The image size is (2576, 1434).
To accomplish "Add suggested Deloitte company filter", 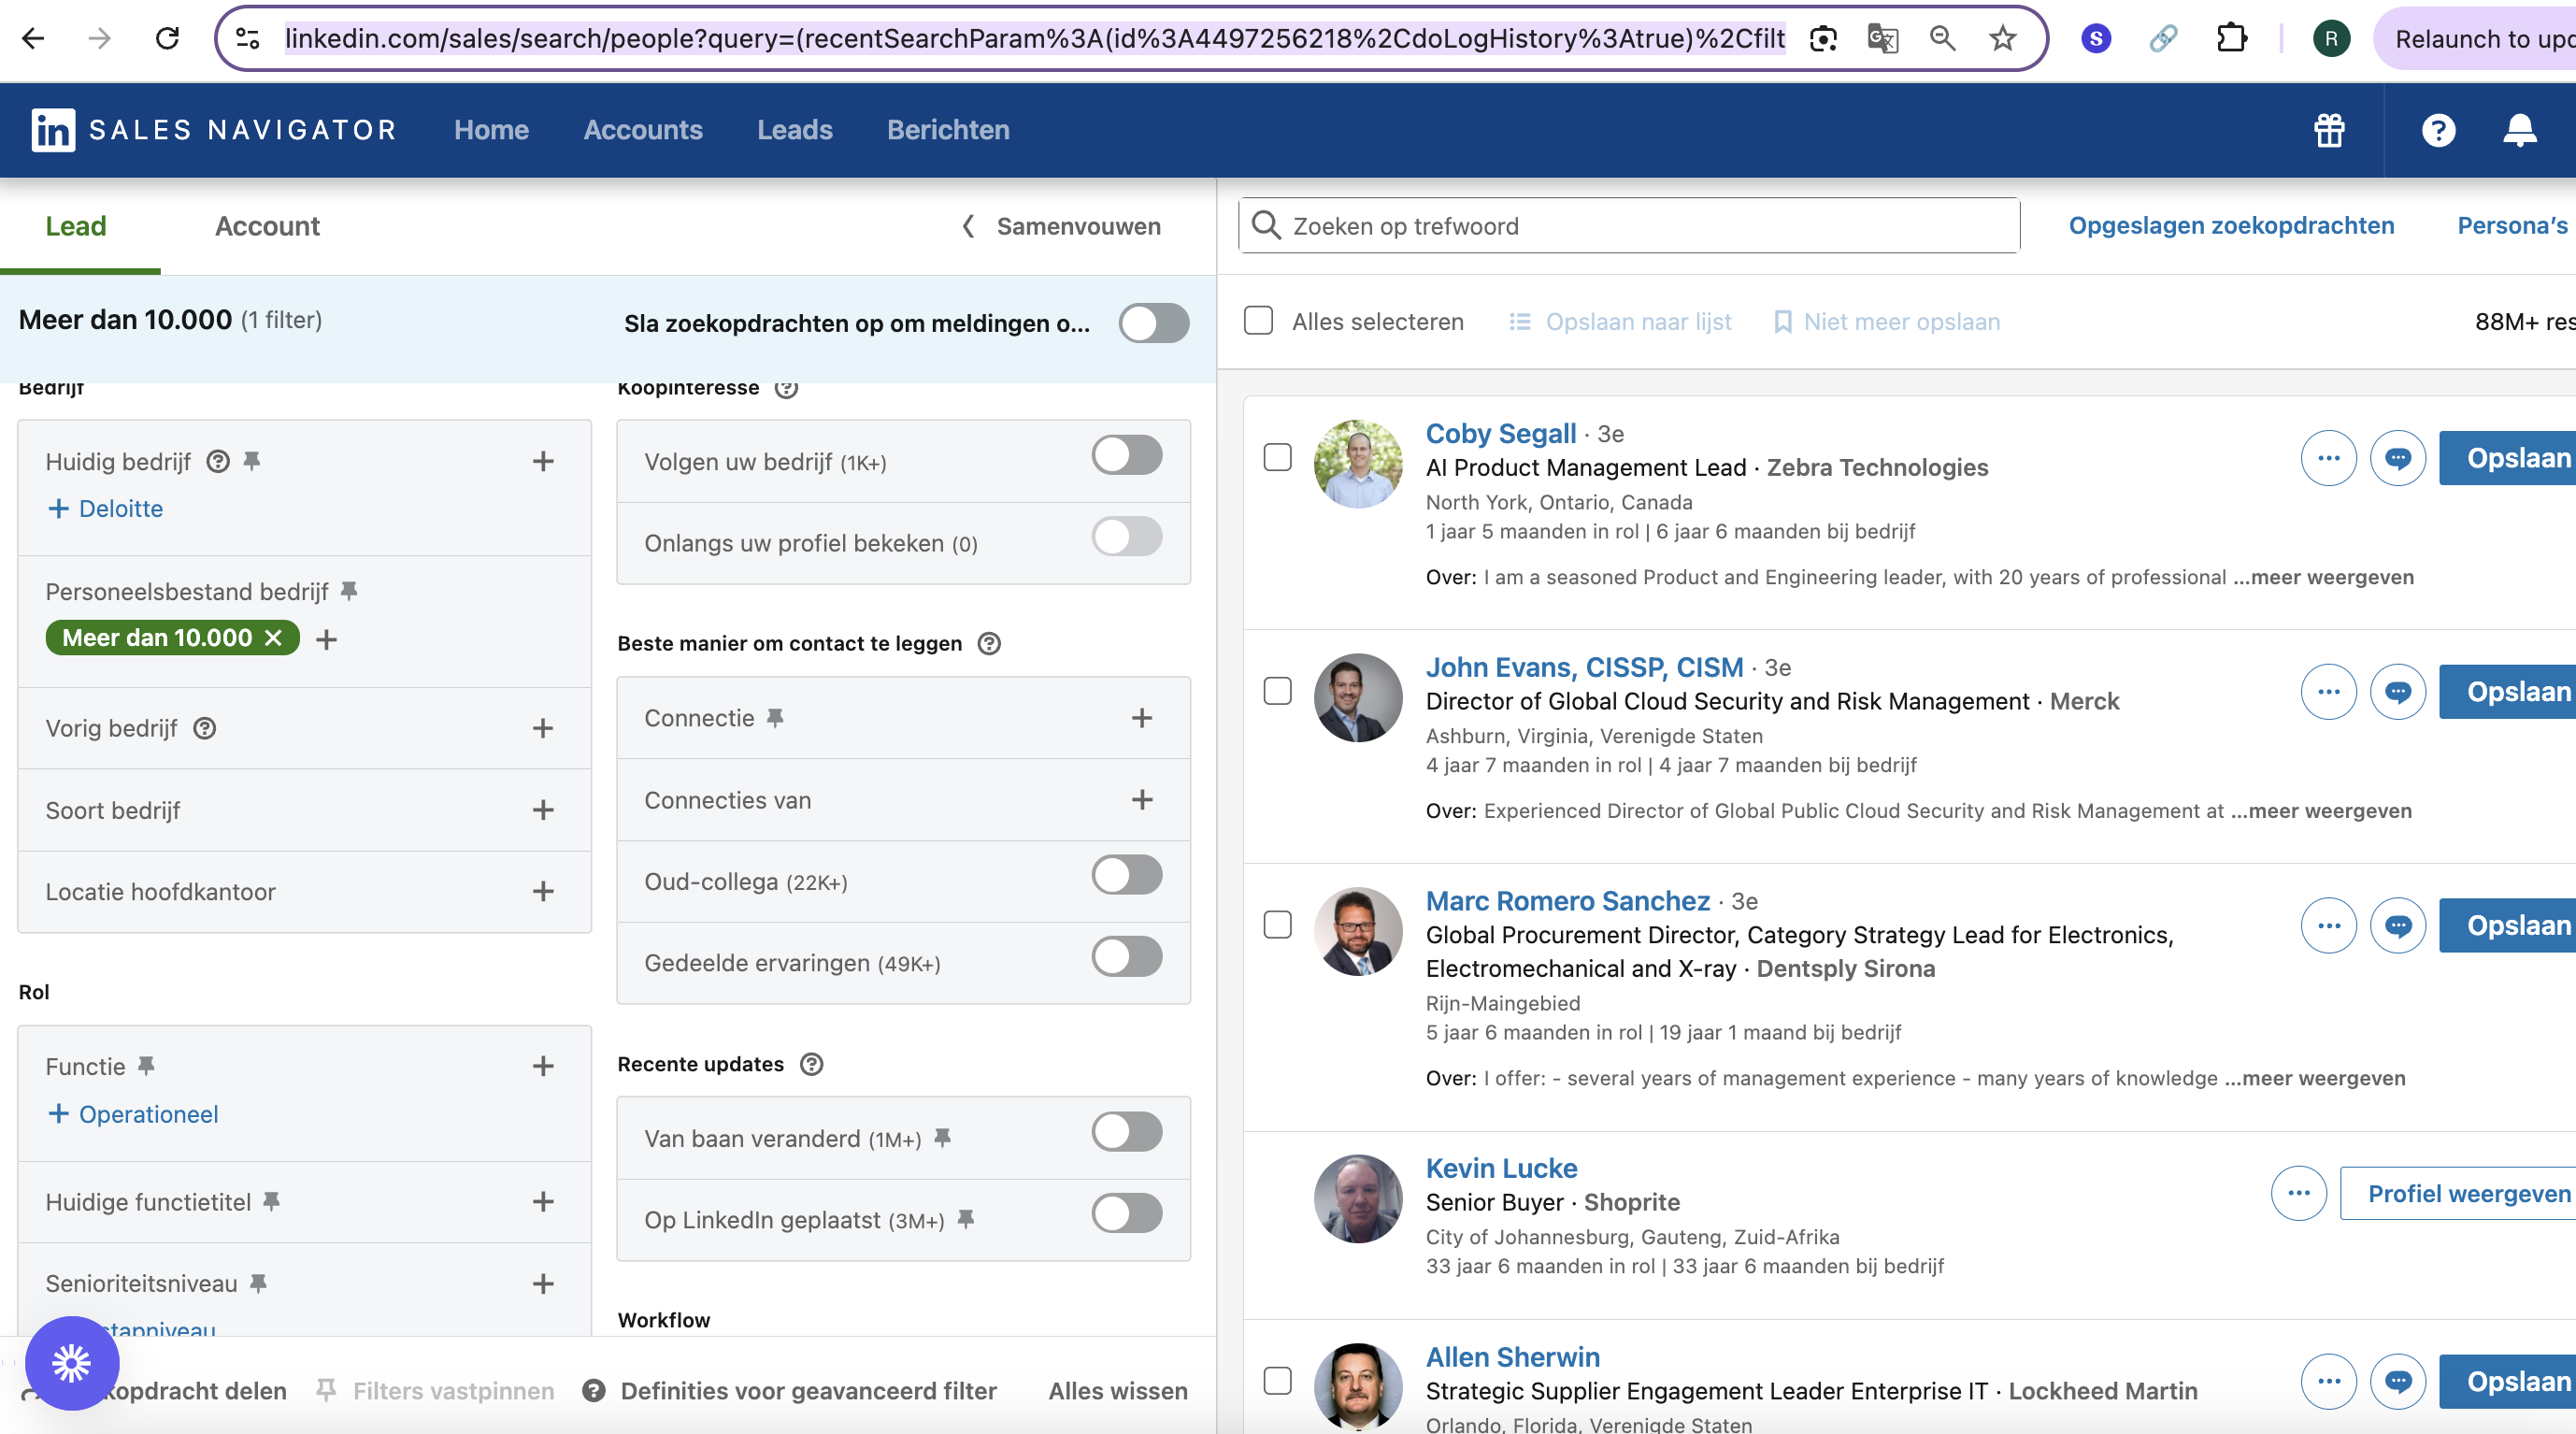I will tap(106, 509).
